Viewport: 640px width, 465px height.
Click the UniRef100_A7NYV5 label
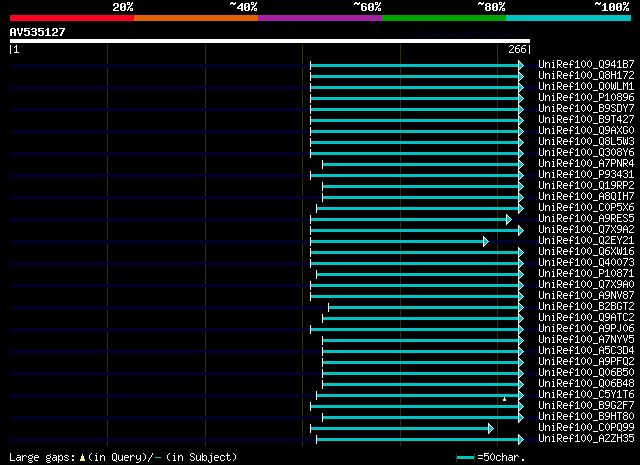click(x=587, y=340)
